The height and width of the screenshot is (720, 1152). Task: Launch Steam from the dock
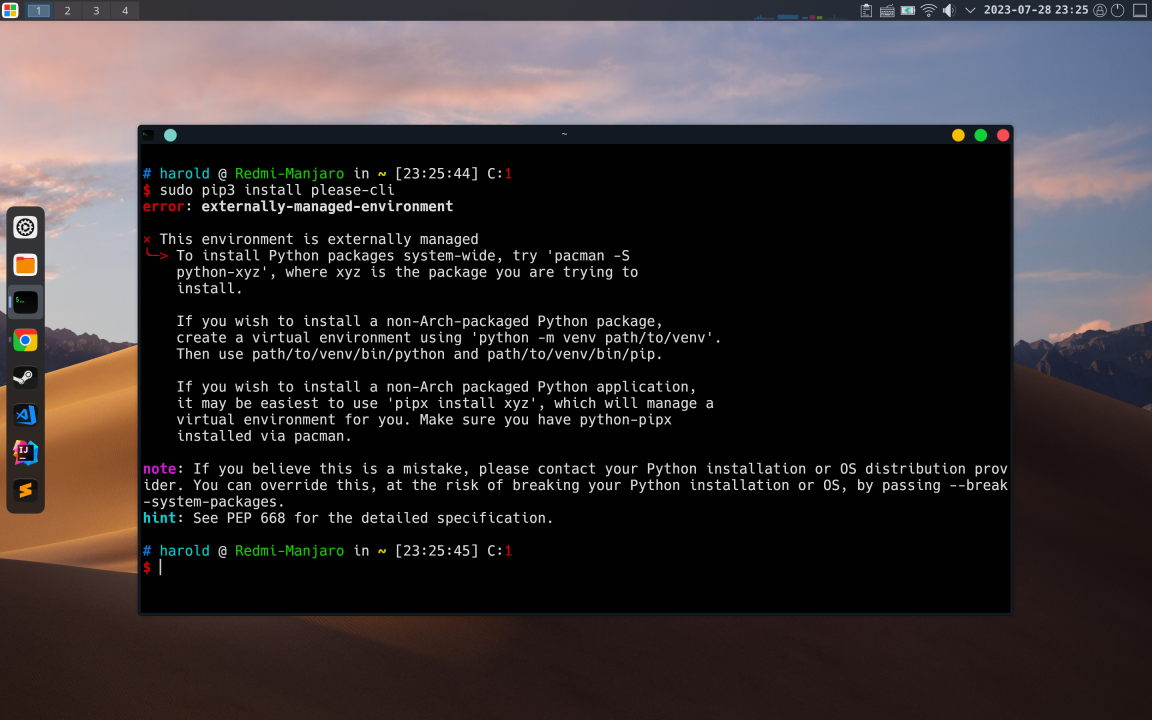(x=26, y=378)
